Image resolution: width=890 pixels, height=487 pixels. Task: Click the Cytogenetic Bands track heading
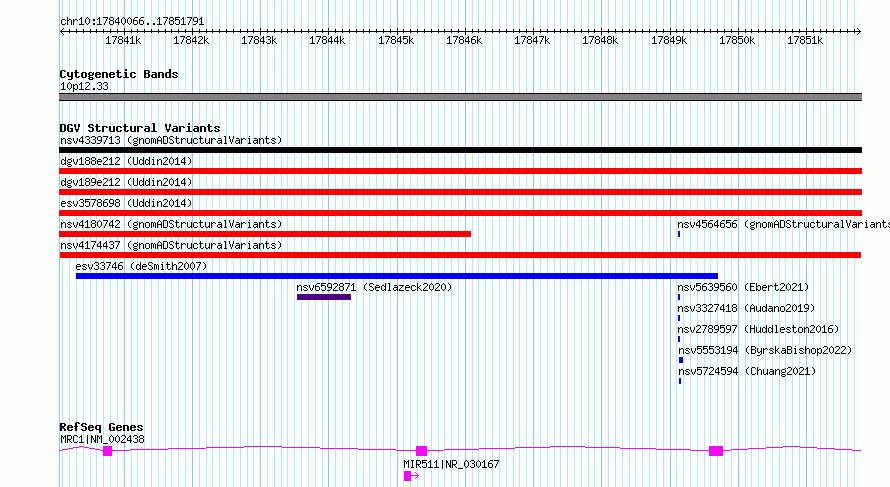tap(119, 74)
